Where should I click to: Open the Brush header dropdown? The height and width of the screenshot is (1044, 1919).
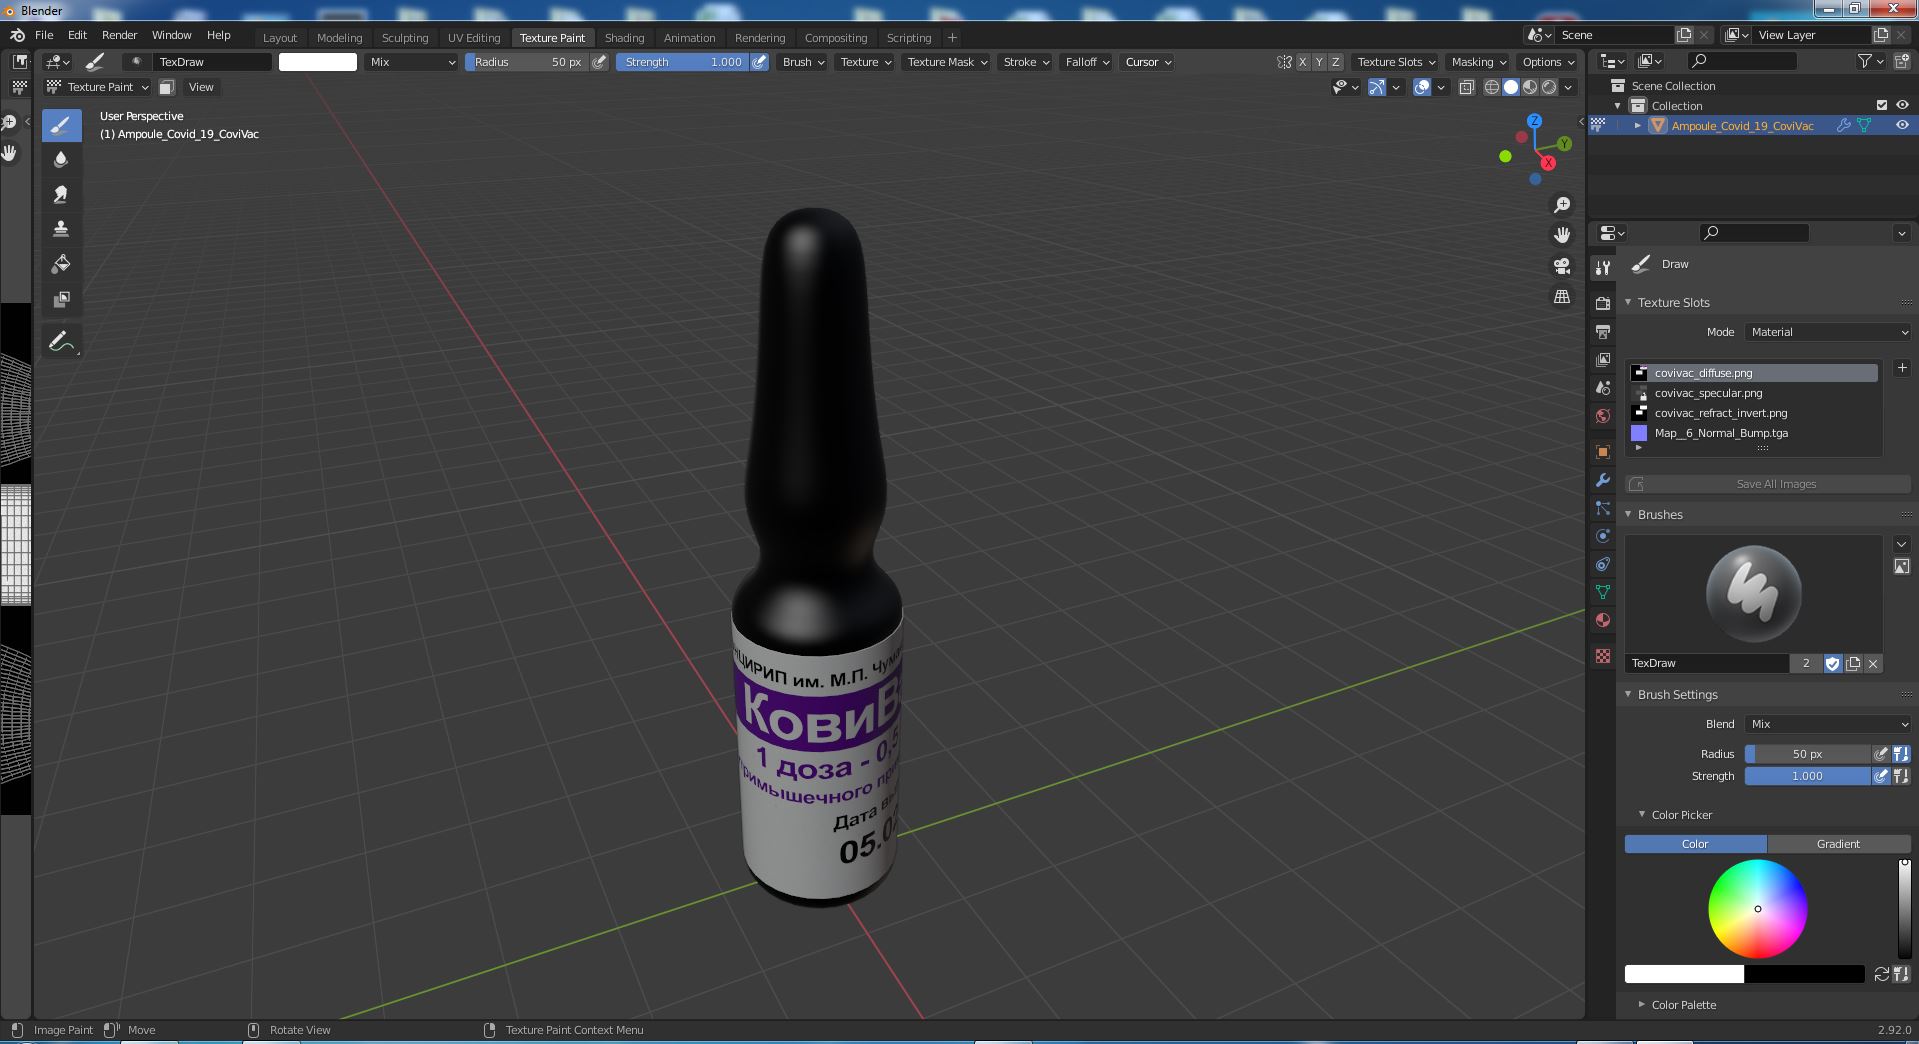(803, 62)
